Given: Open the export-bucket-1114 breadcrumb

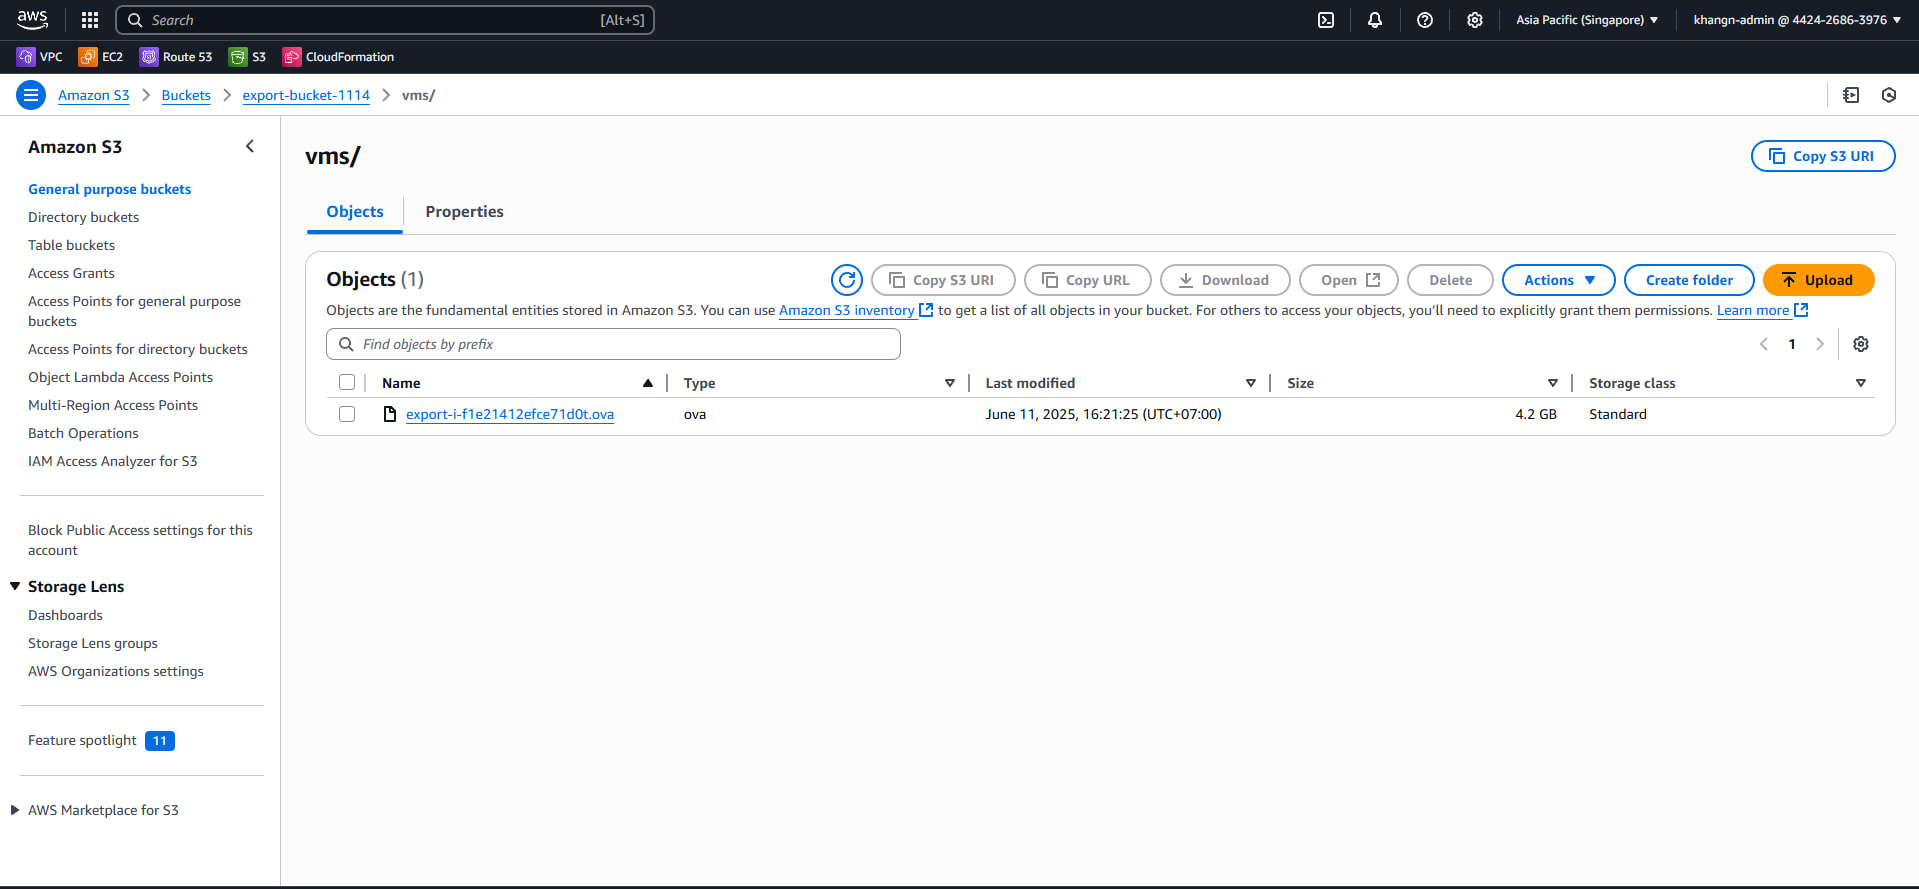Looking at the screenshot, I should click(x=306, y=95).
